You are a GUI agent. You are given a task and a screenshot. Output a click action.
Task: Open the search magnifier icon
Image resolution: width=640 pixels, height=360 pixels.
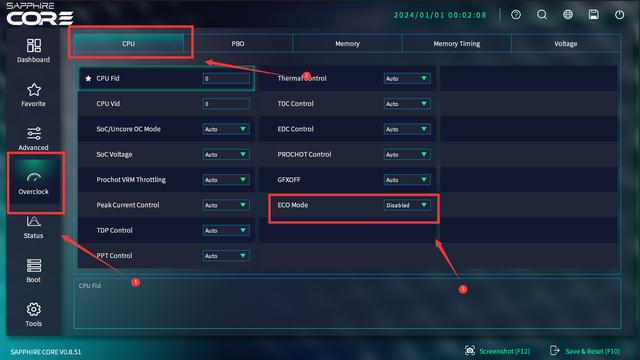click(542, 15)
